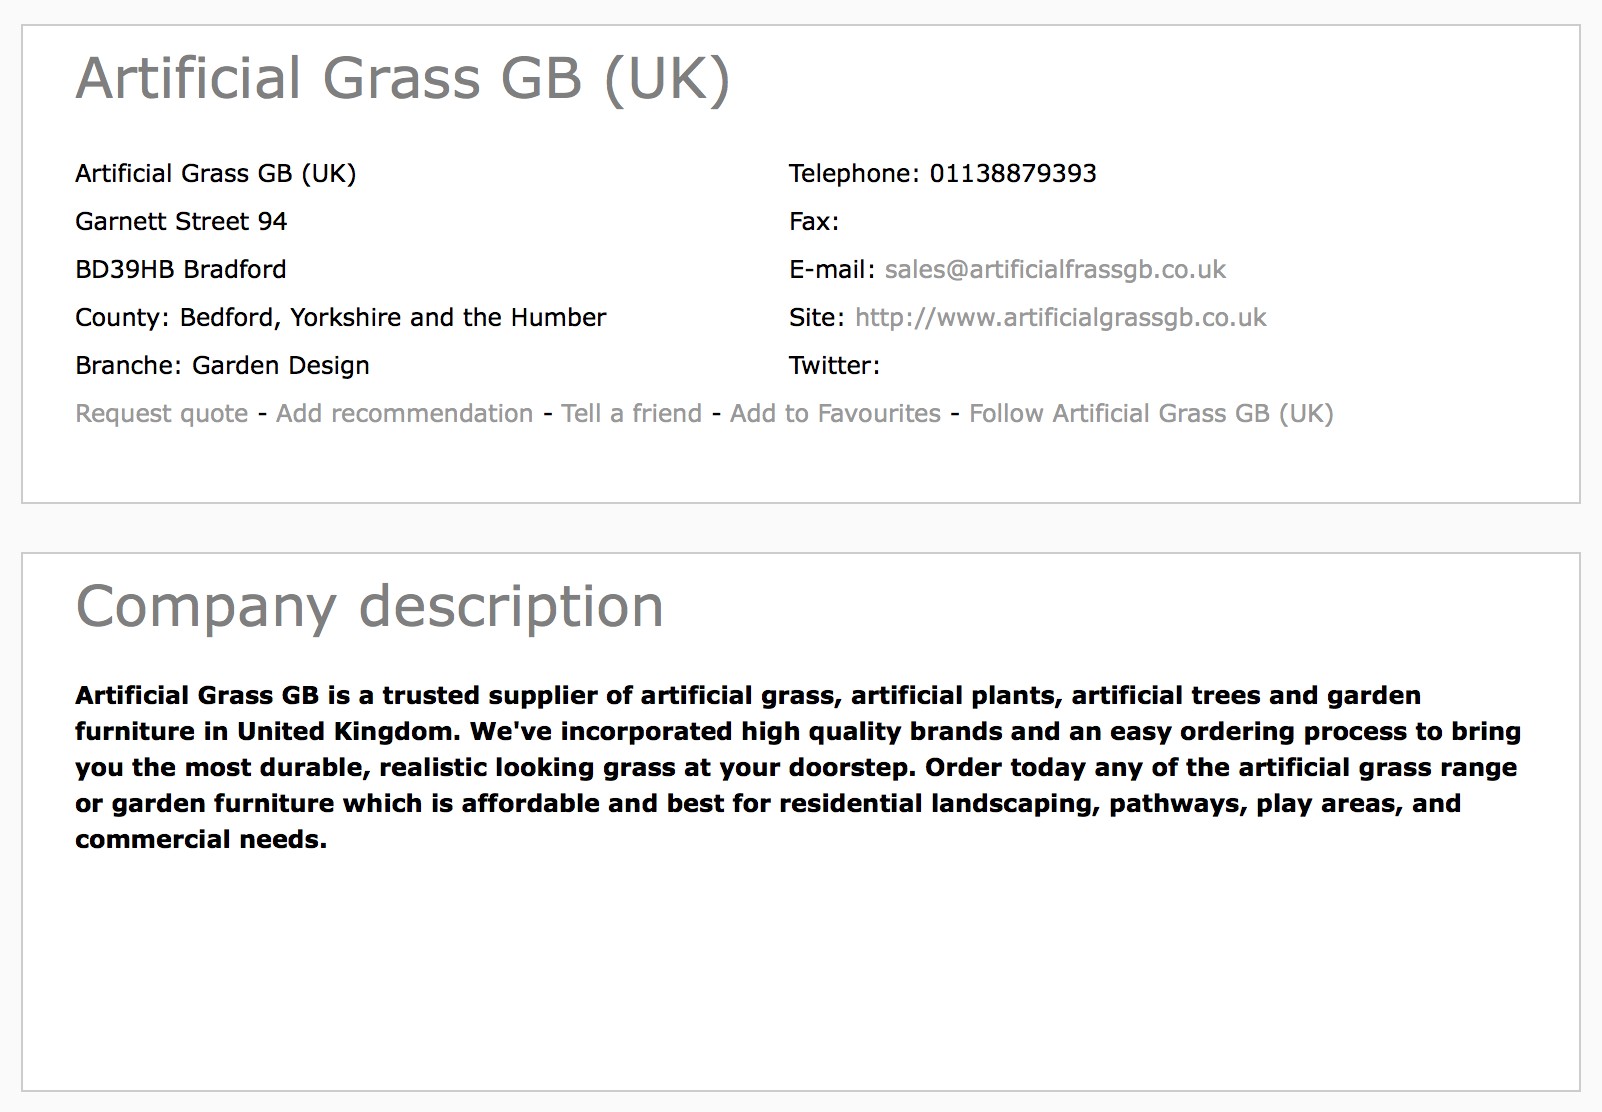Viewport: 1602px width, 1112px height.
Task: Click the telephone number 01138879393
Action: click(x=1013, y=174)
